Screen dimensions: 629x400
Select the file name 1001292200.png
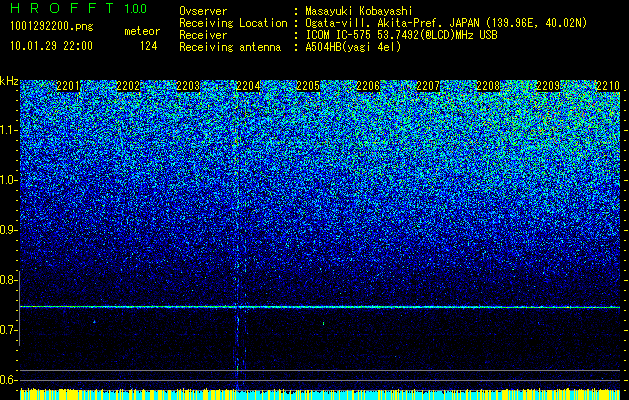click(x=52, y=27)
